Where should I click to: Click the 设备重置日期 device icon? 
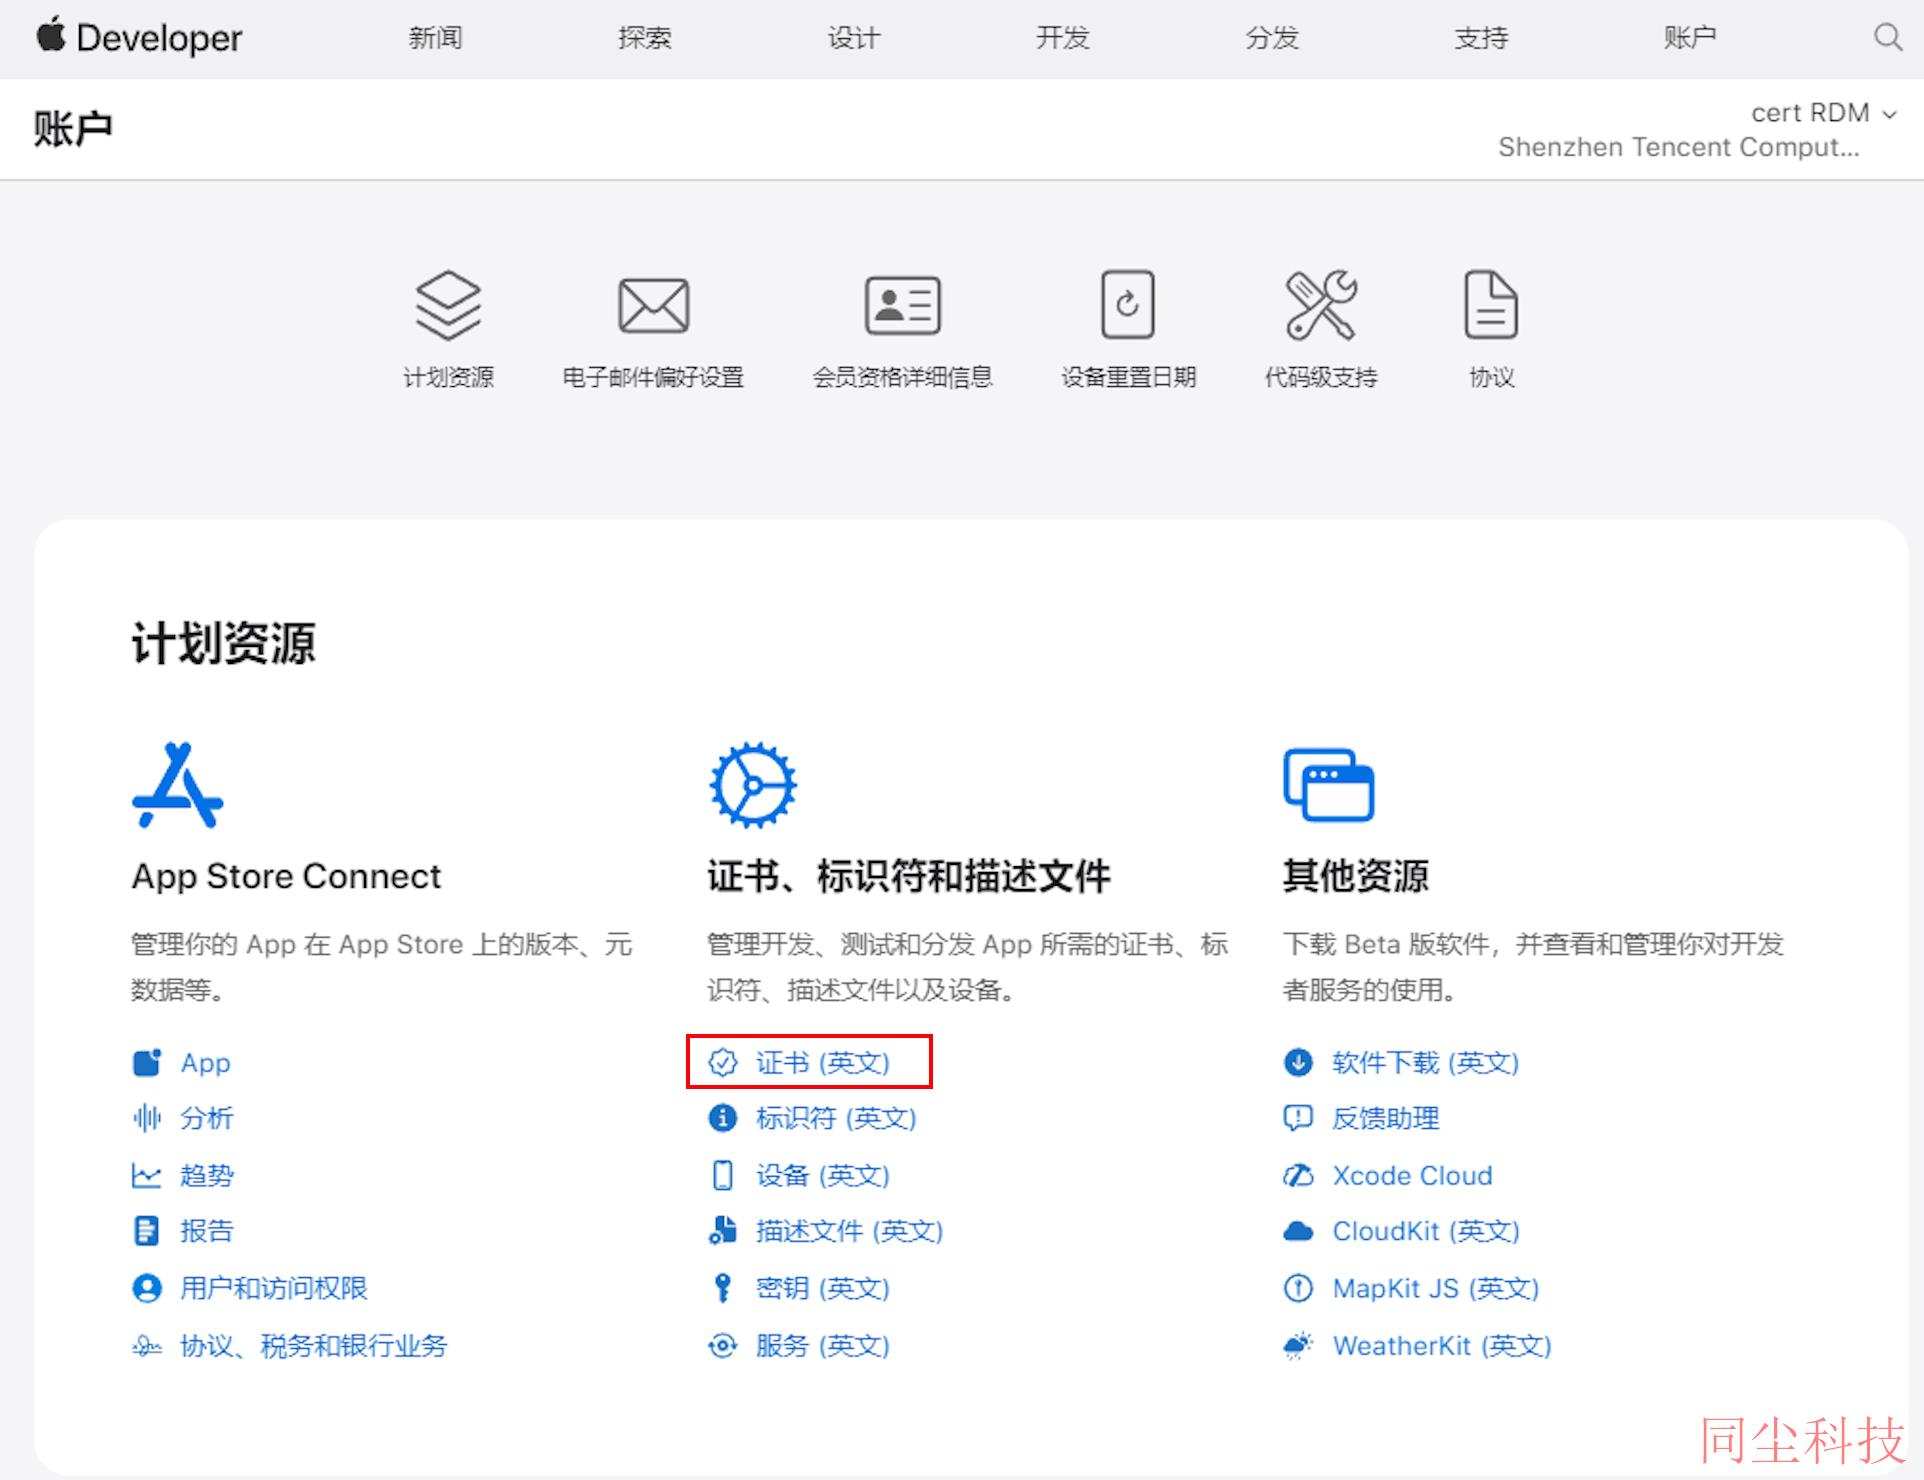[1127, 304]
